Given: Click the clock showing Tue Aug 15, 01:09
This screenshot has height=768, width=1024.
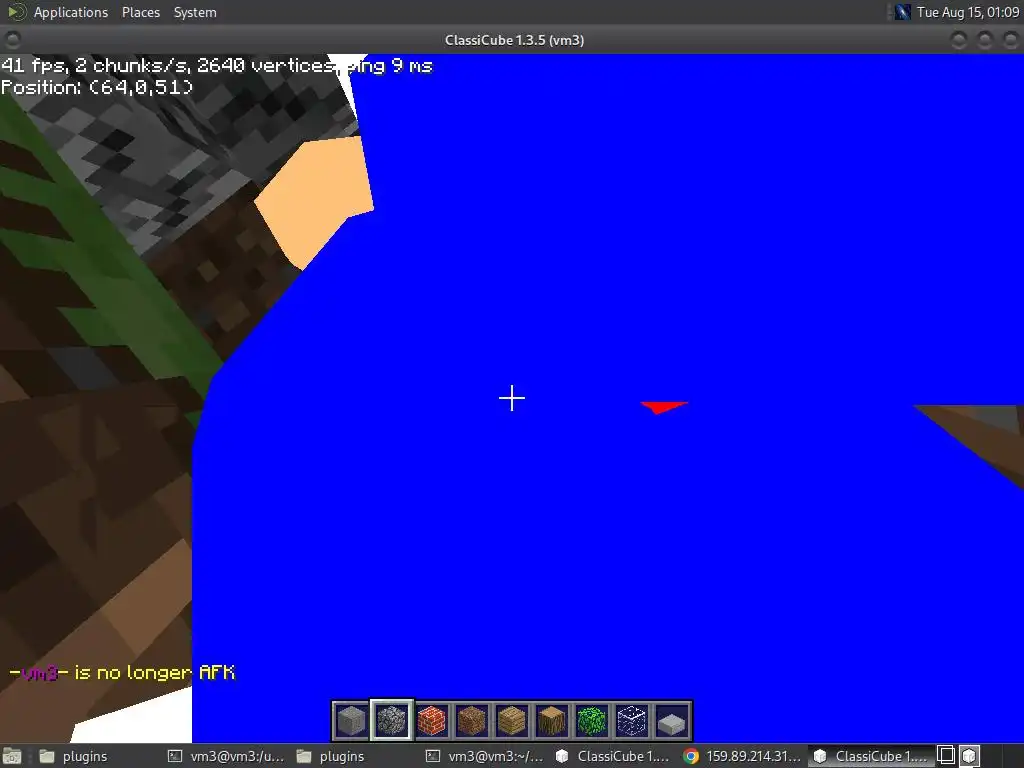Looking at the screenshot, I should point(967,12).
